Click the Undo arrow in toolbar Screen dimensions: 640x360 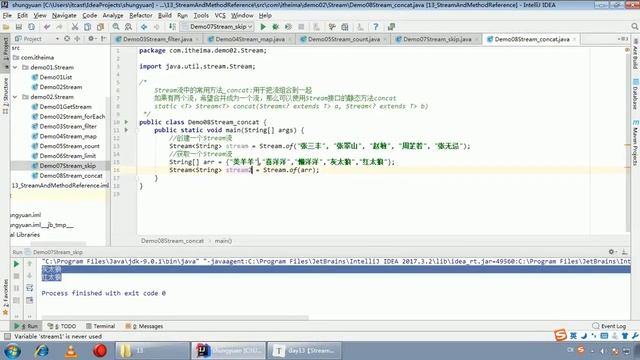47,27
